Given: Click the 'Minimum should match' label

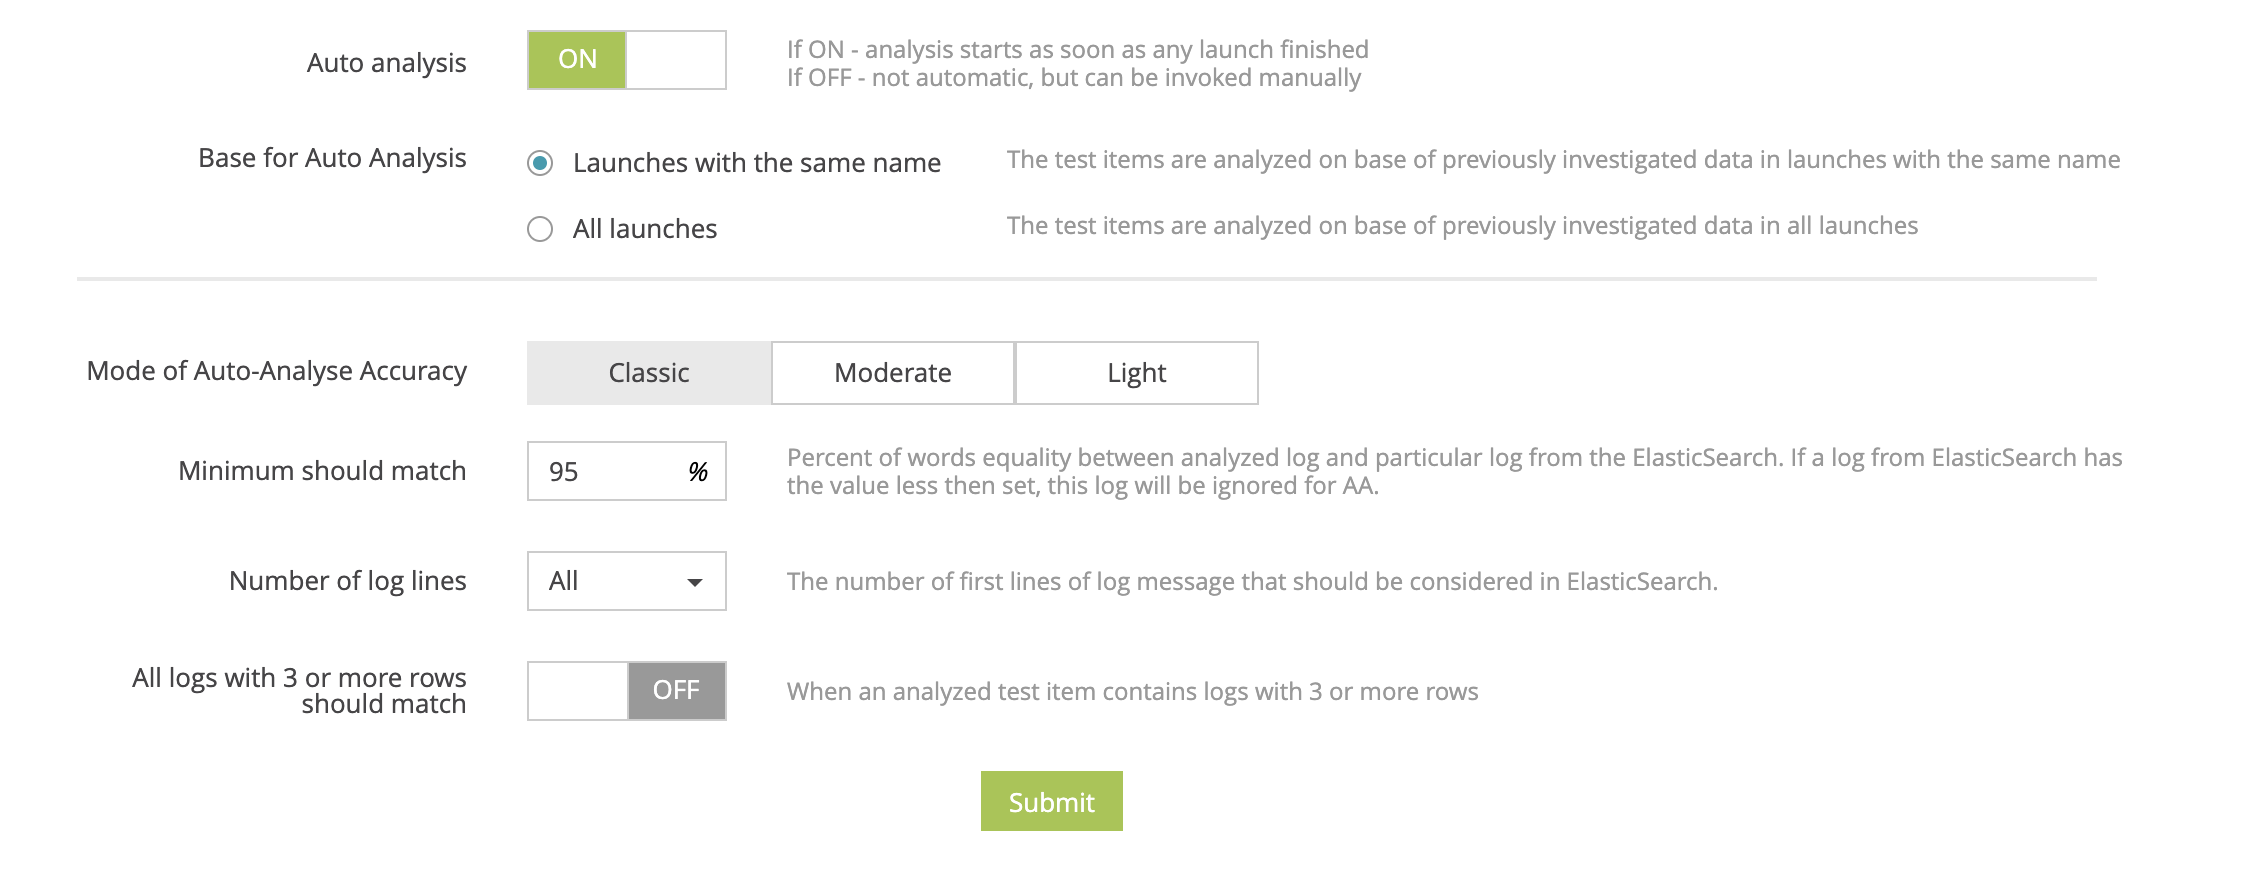Looking at the screenshot, I should coord(322,471).
